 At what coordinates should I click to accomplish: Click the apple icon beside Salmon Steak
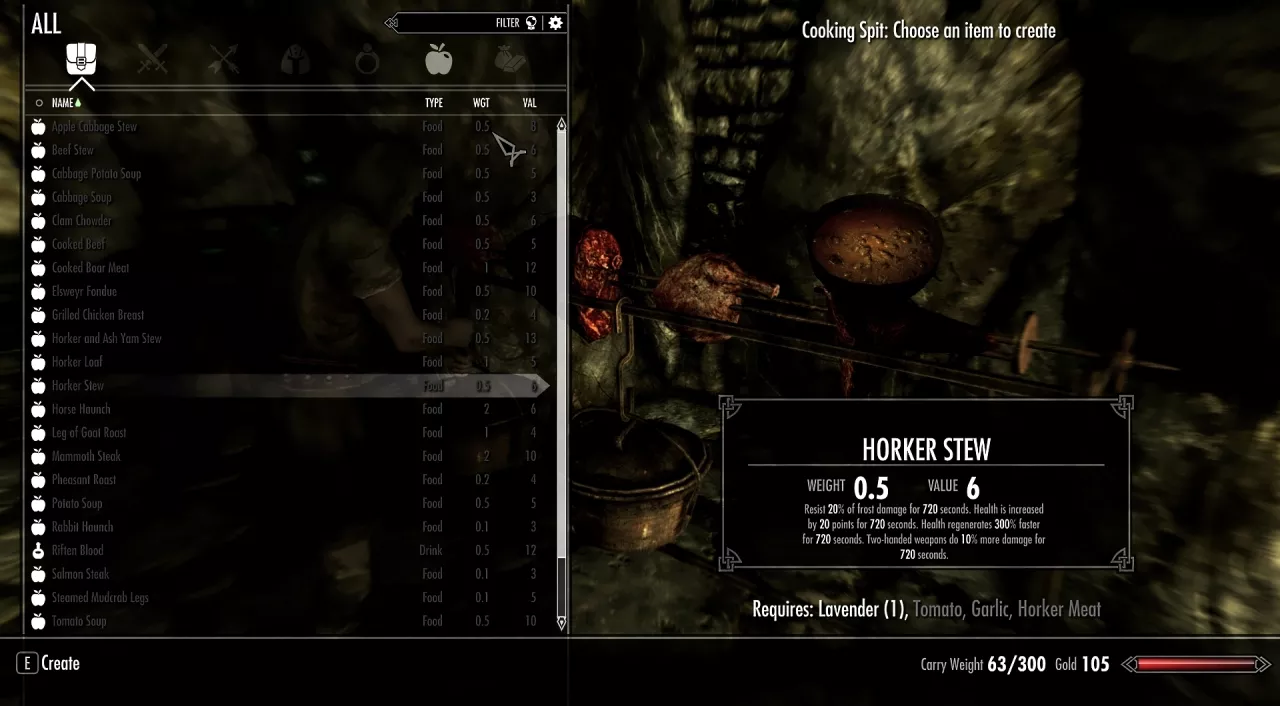tap(38, 574)
